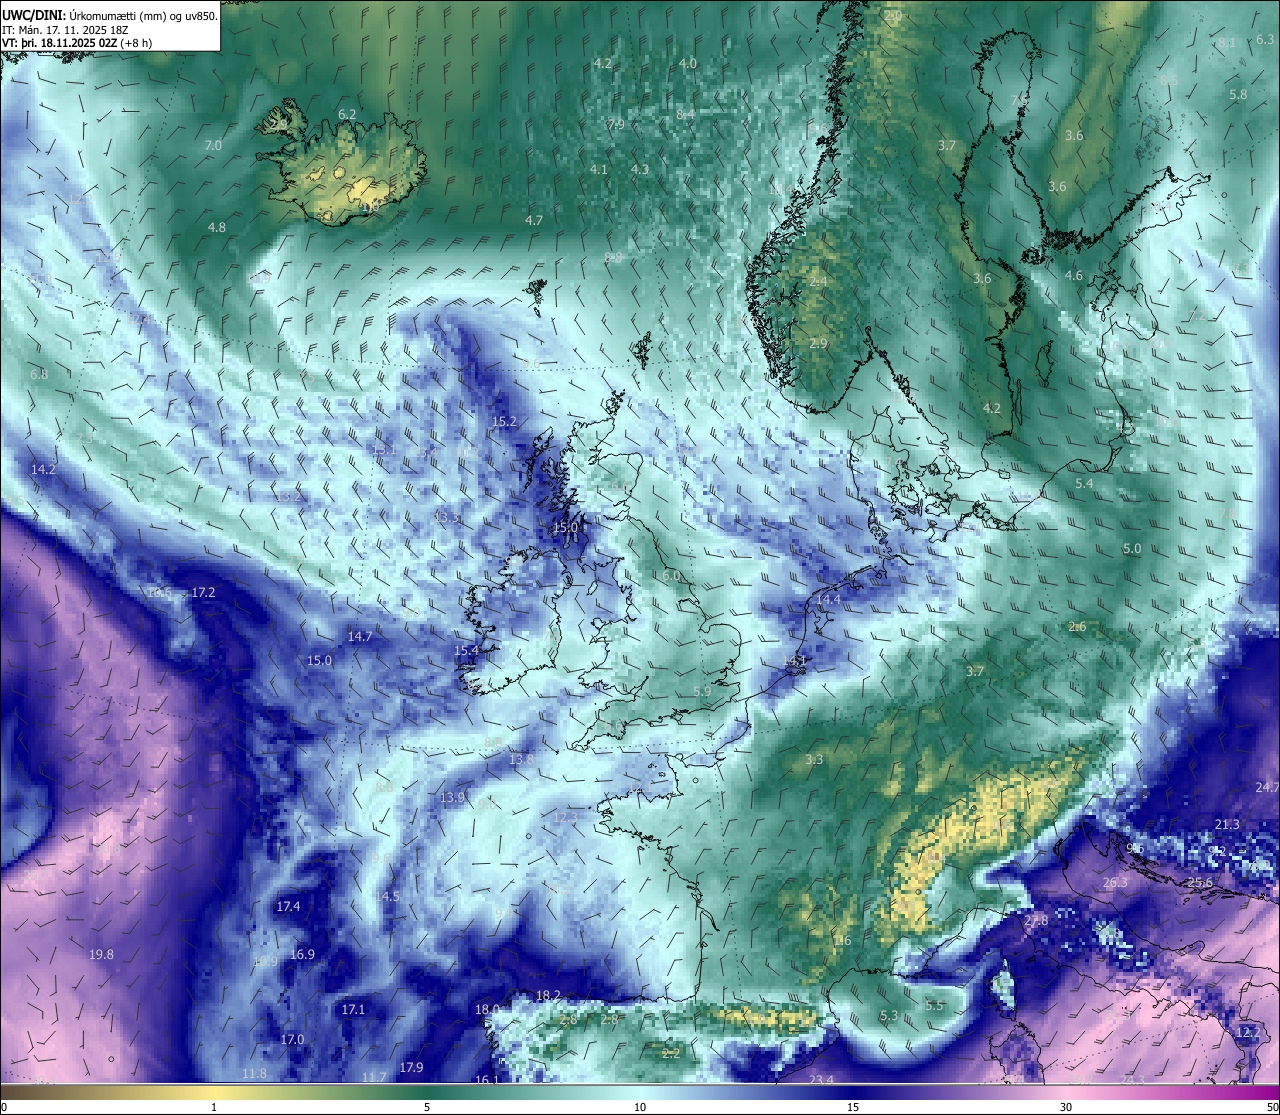This screenshot has height=1115, width=1280.
Task: Click the '0' tick on the color scale
Action: point(4,1107)
